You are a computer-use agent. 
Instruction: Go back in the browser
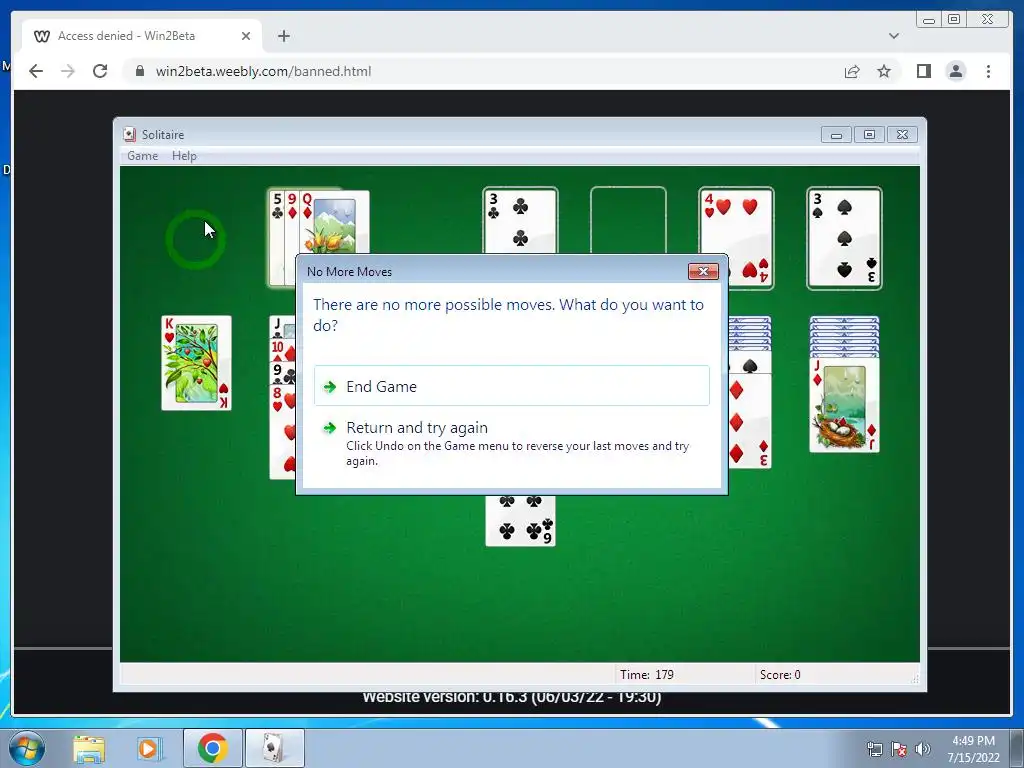(x=36, y=71)
